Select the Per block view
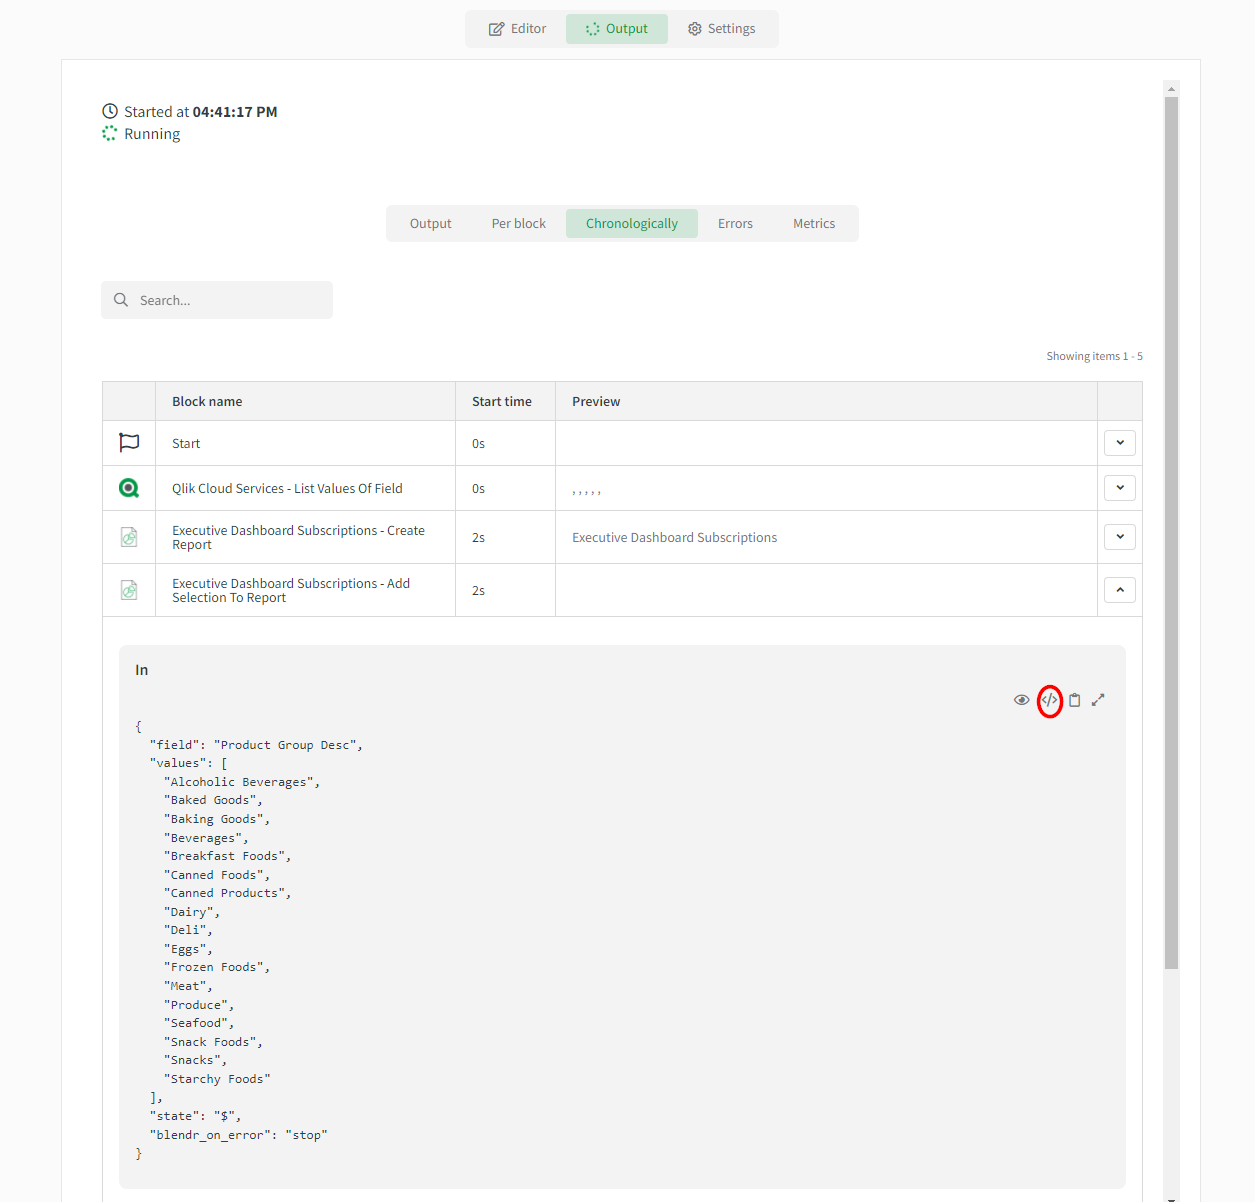This screenshot has height=1202, width=1255. click(x=518, y=224)
